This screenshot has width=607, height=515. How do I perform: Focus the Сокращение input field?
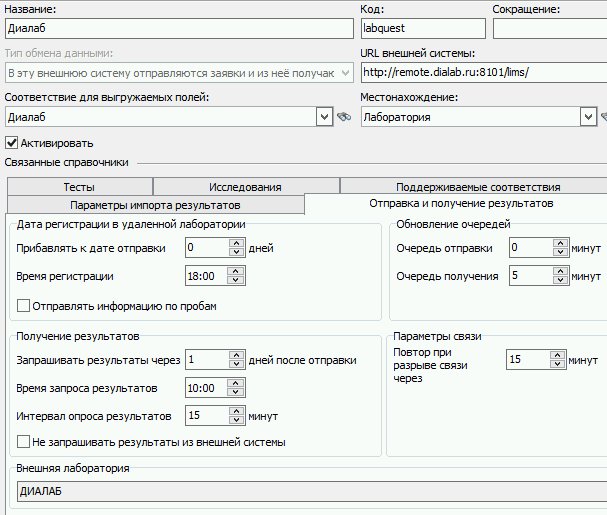[x=550, y=28]
